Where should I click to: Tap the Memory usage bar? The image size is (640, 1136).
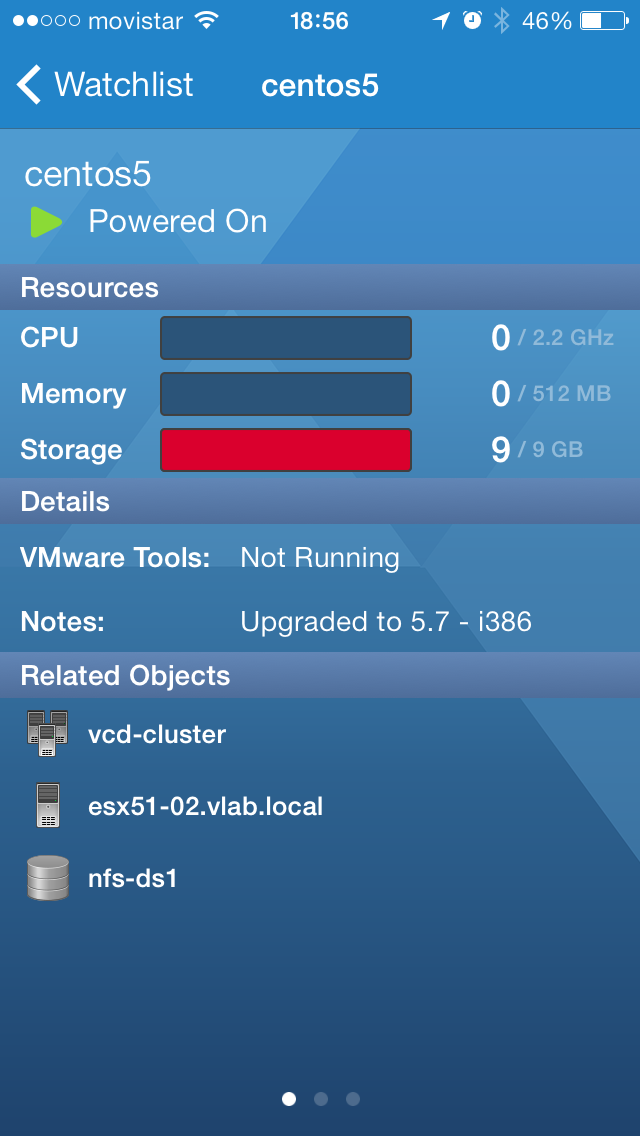click(286, 394)
